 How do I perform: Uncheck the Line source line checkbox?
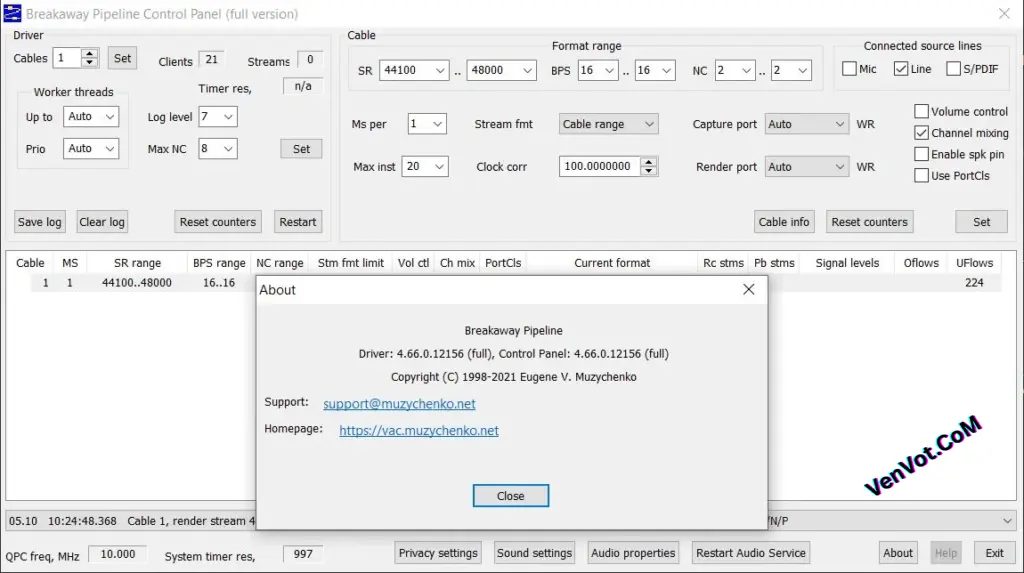click(901, 69)
